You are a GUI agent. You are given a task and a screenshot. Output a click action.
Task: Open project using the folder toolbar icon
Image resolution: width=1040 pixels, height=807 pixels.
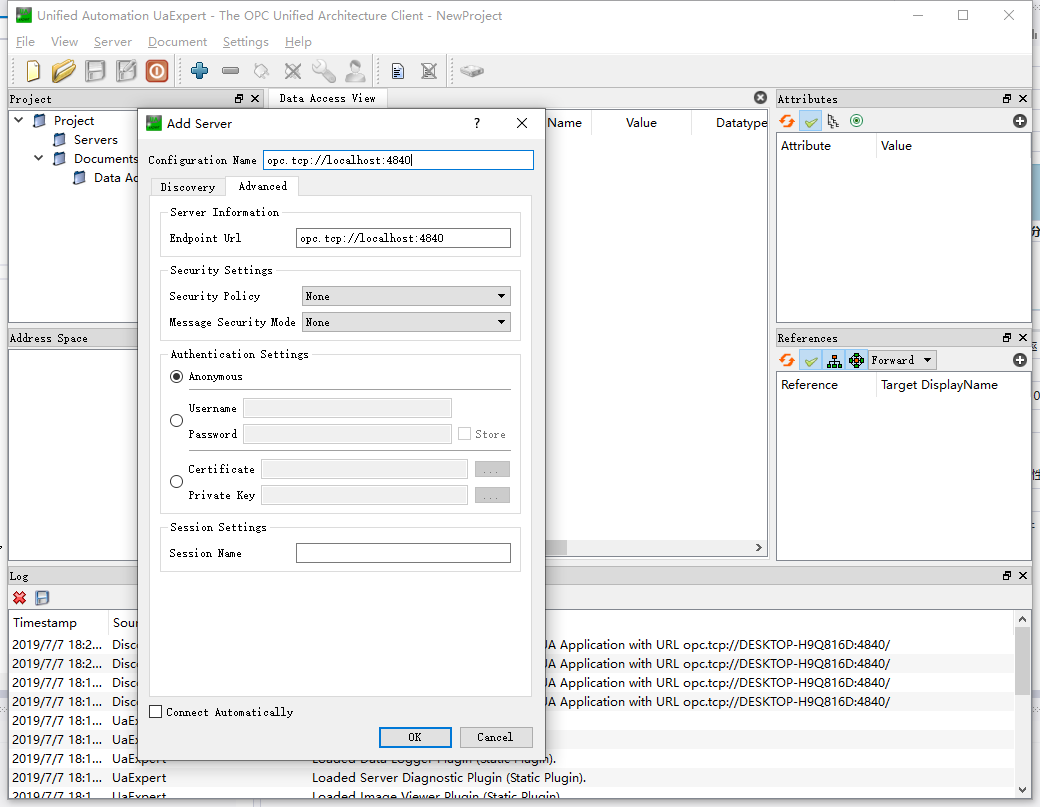point(64,70)
